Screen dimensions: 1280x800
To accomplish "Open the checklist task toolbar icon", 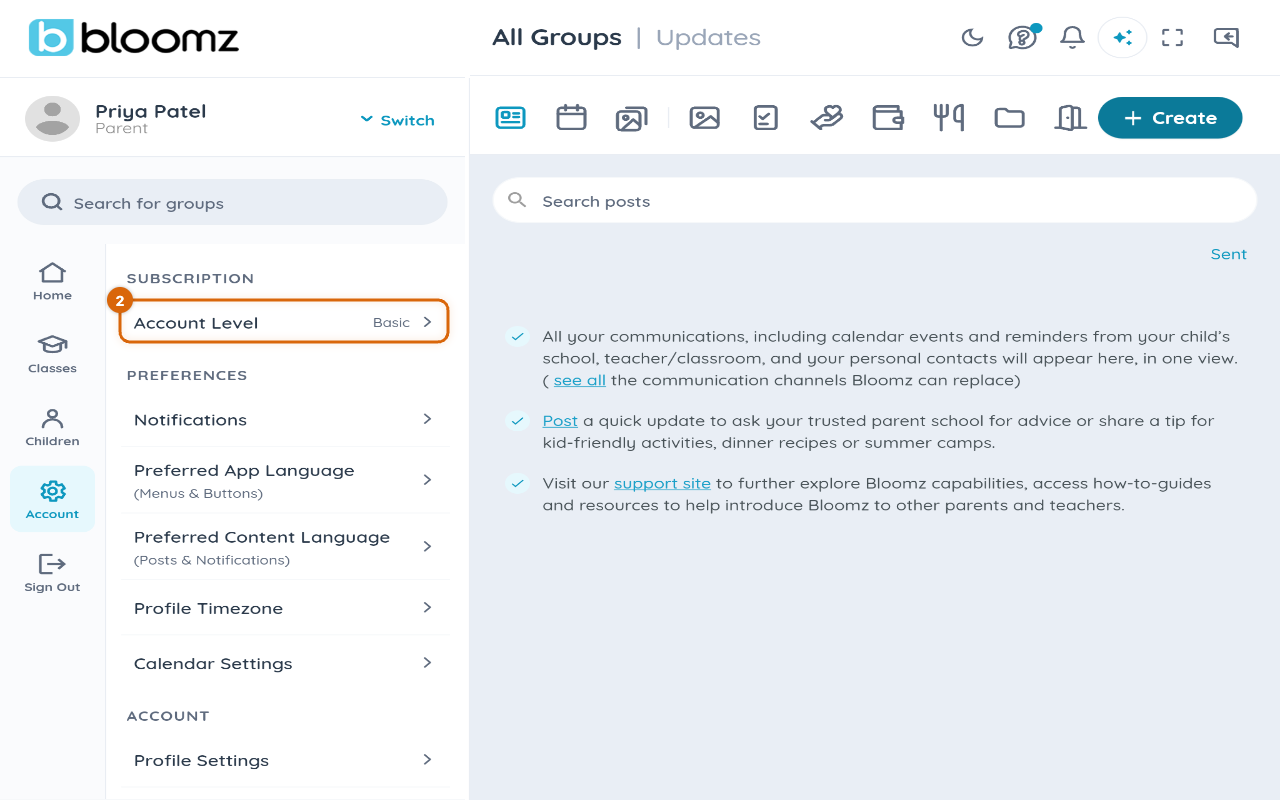I will (765, 118).
